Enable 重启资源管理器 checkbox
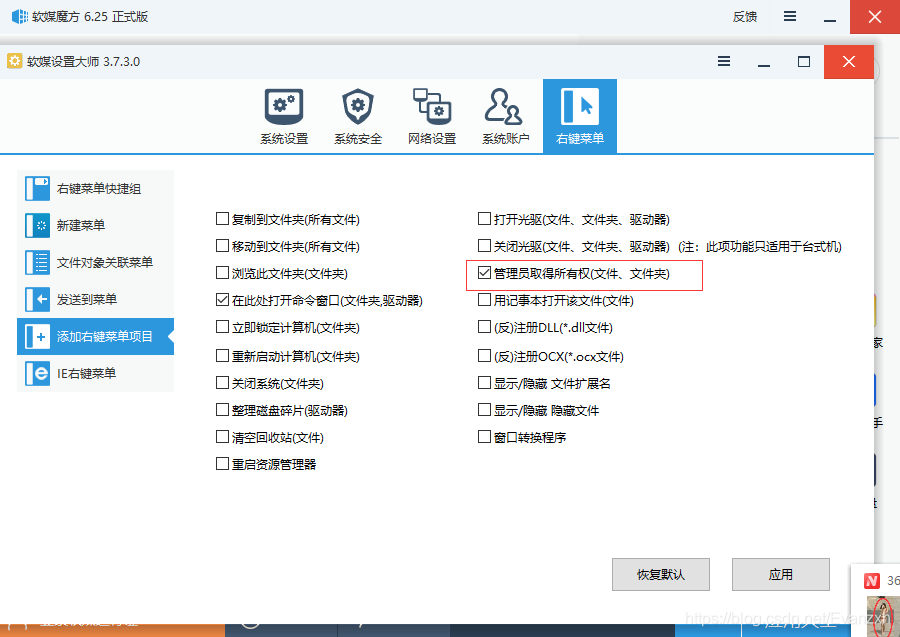The width and height of the screenshot is (900, 637). [222, 463]
